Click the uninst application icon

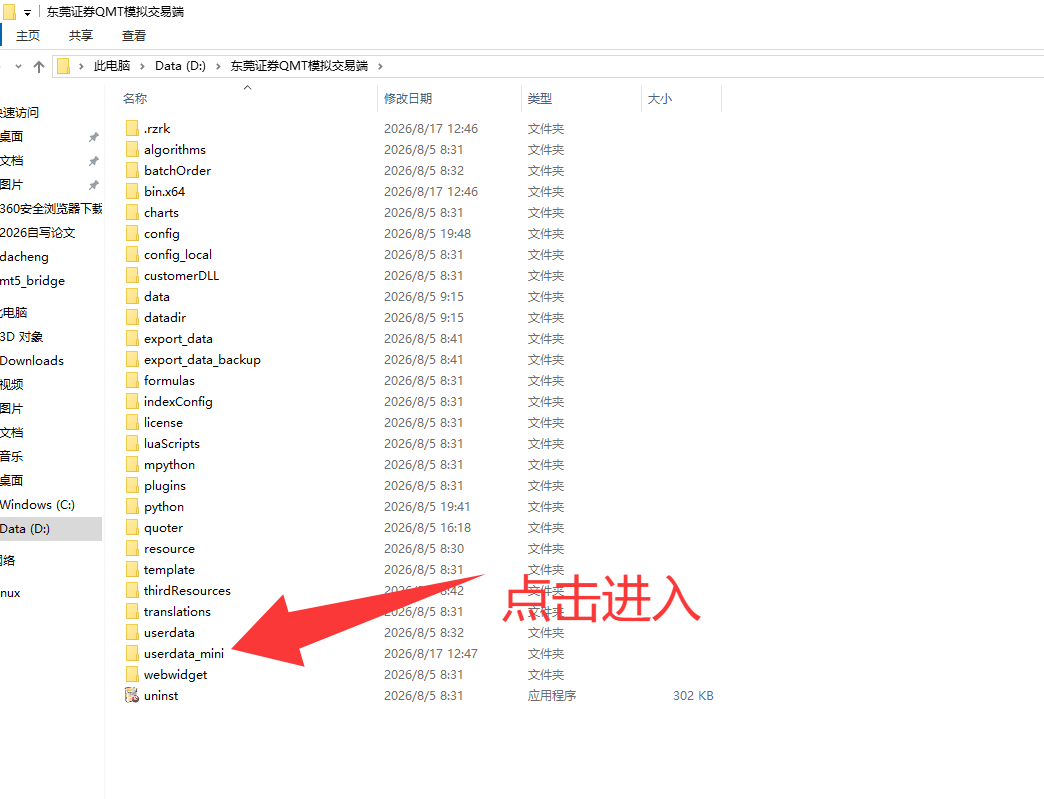(132, 695)
